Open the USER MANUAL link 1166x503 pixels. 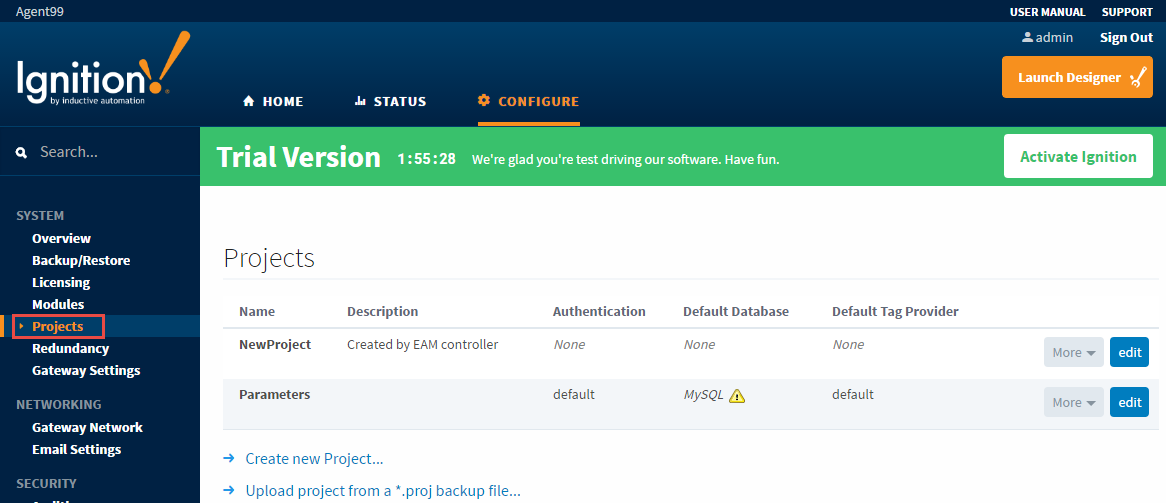[x=1047, y=12]
